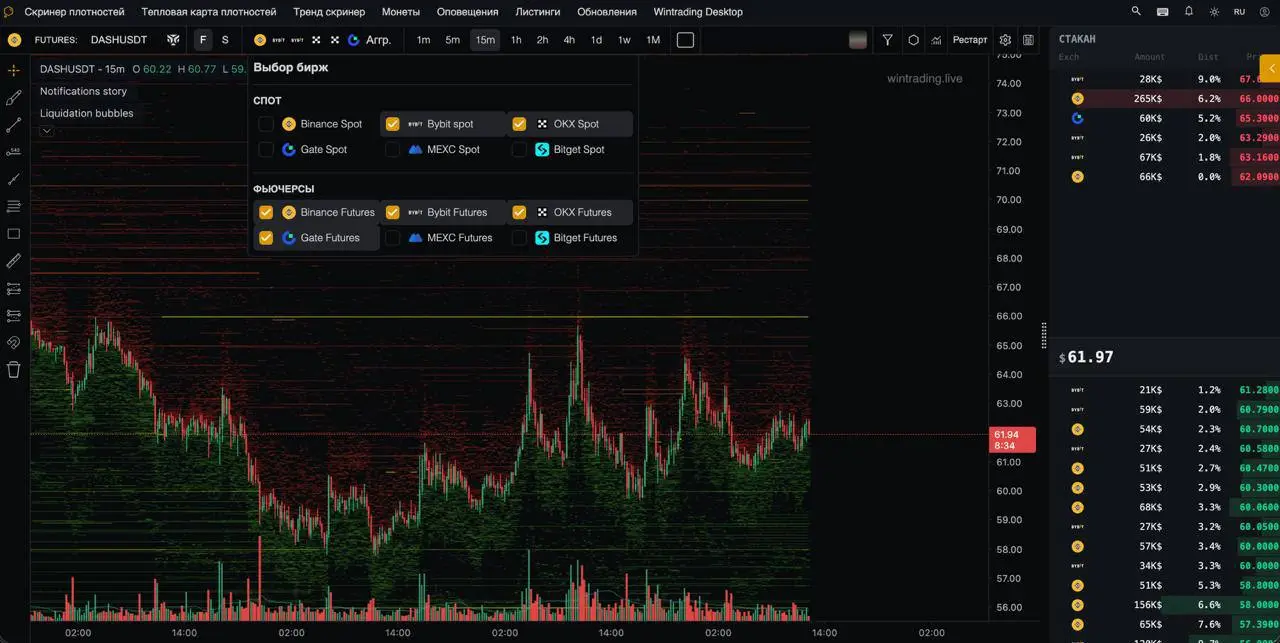Enable the Gate Spot checkbox
Viewport: 1280px width, 643px height.
click(266, 149)
